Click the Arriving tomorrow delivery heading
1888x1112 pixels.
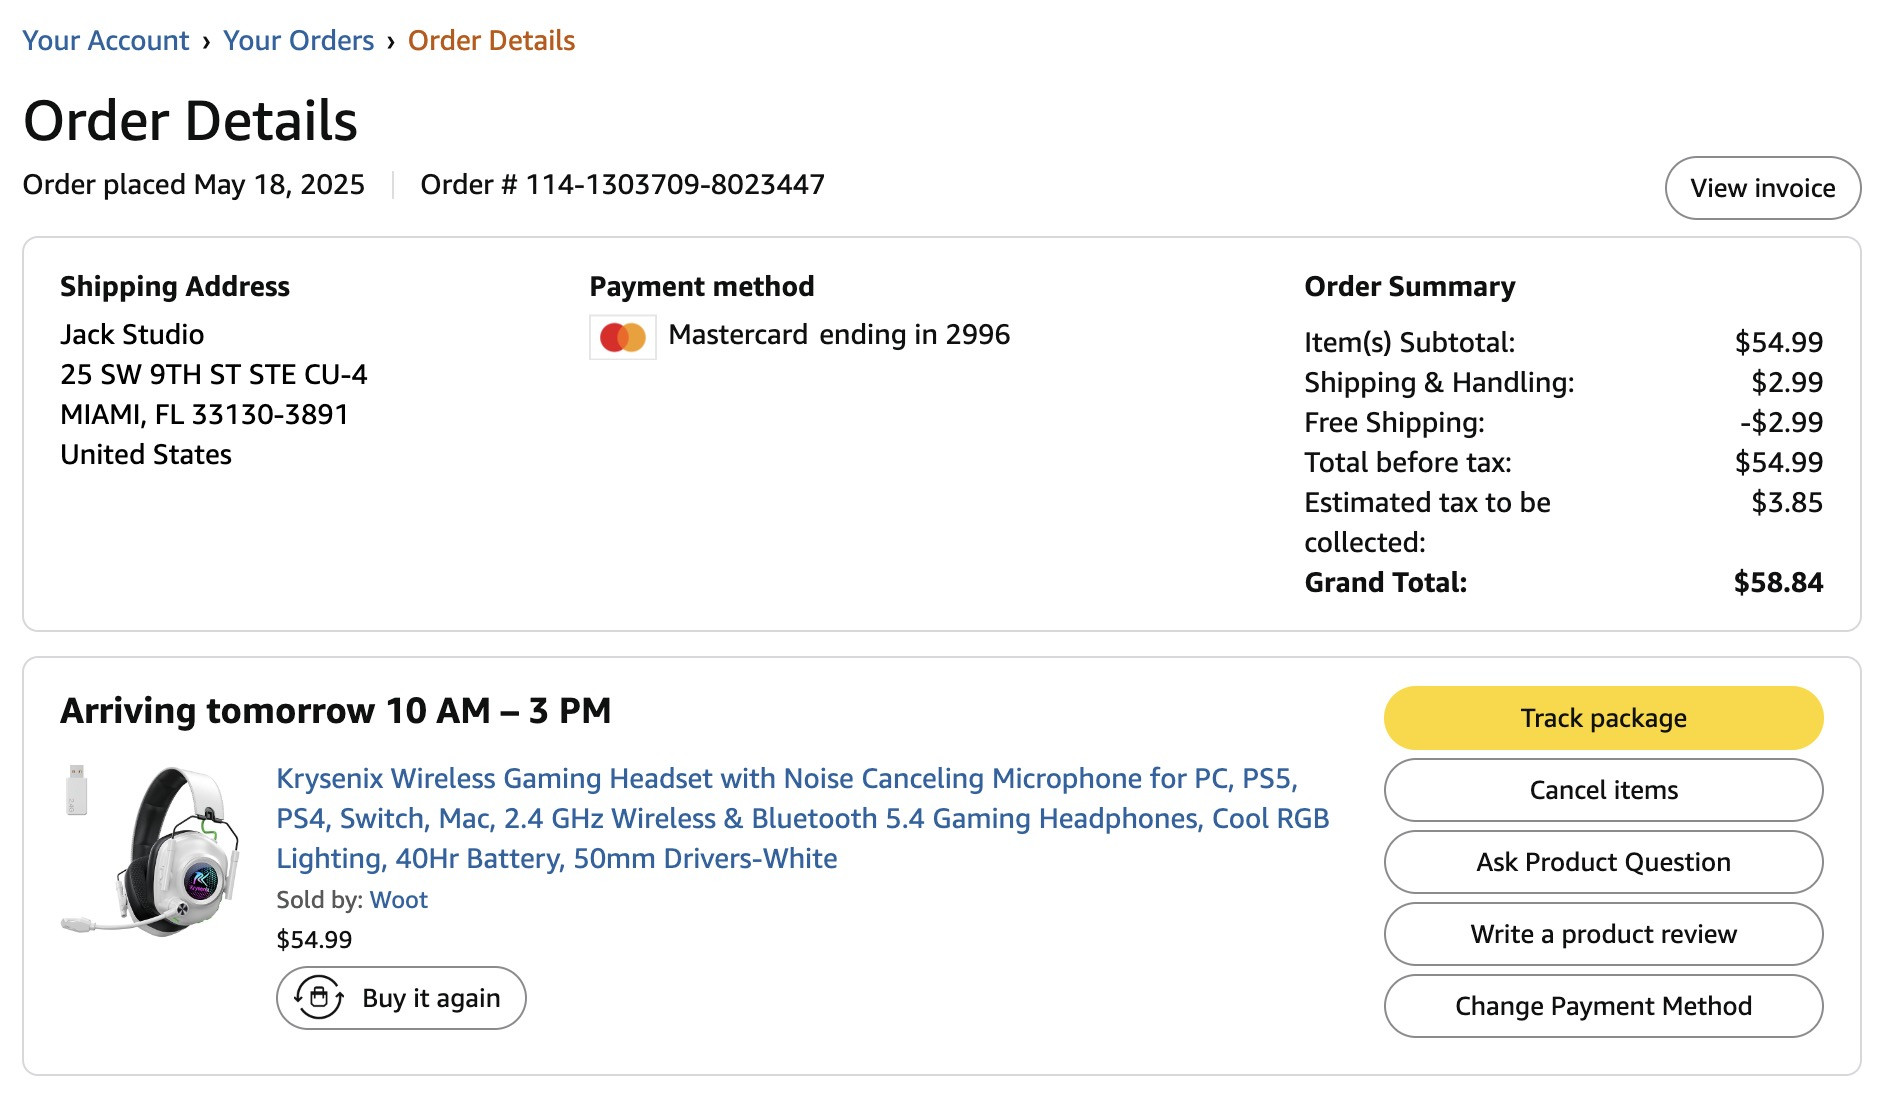[x=336, y=710]
